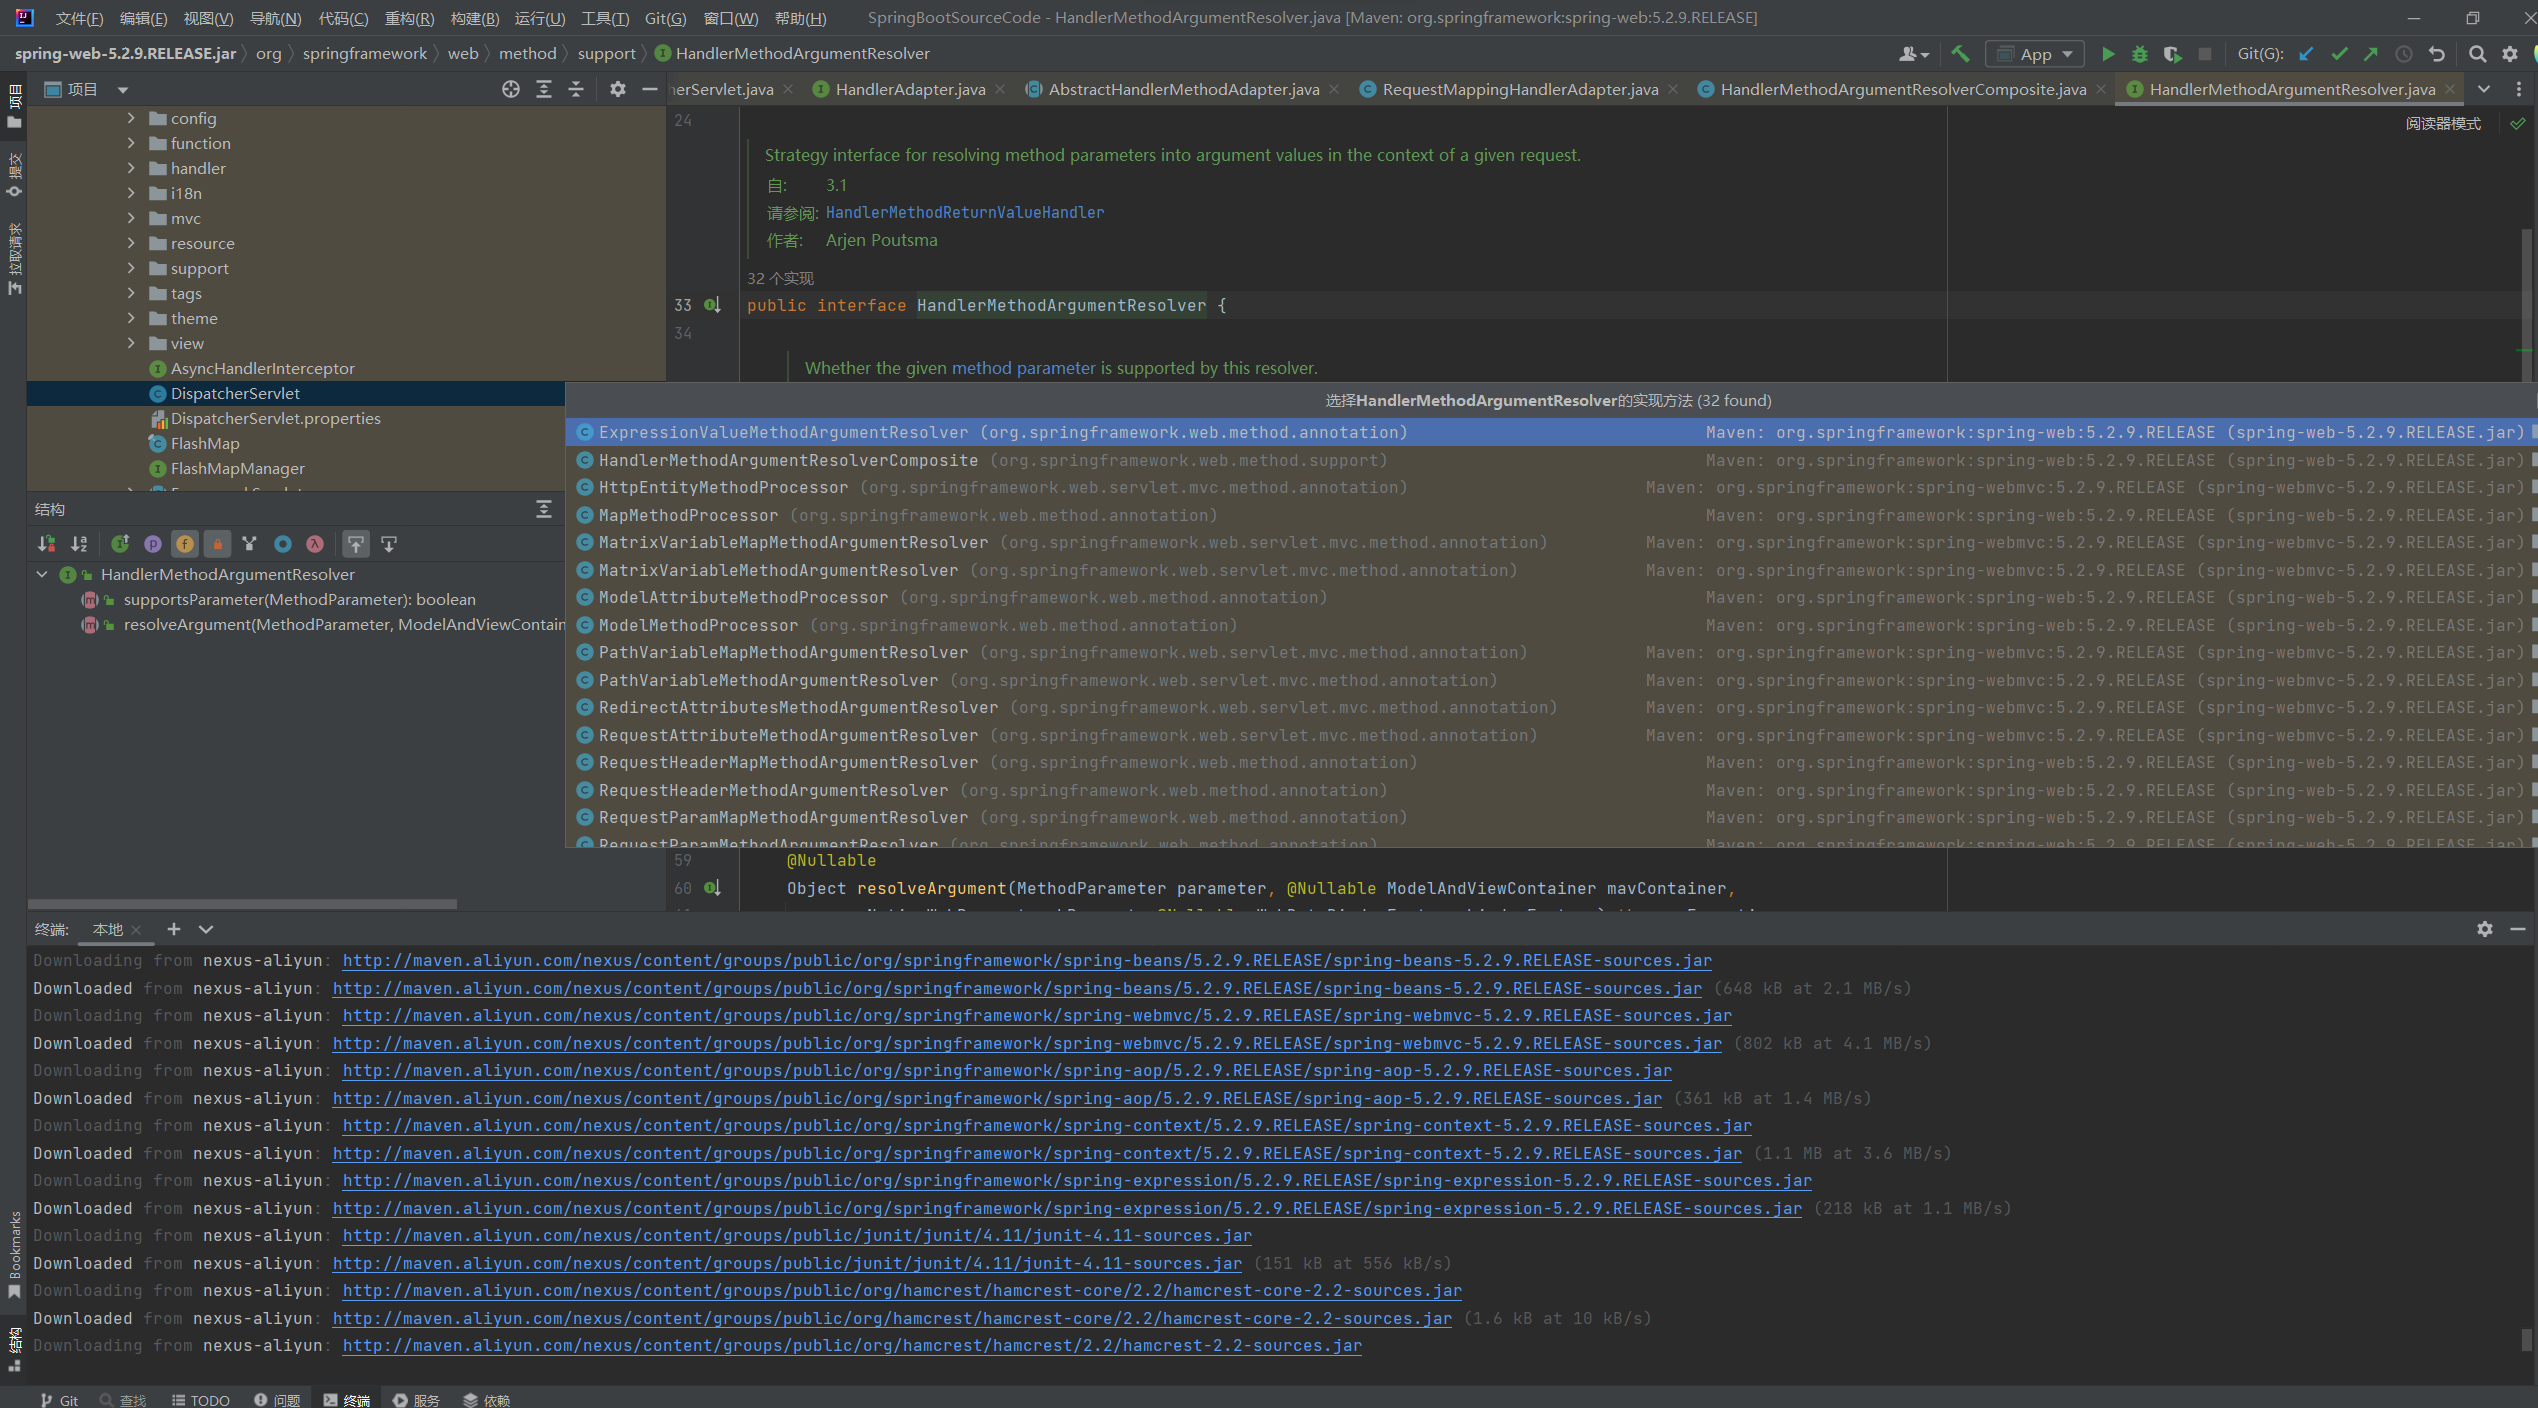Click the Build project hammer icon

(1960, 54)
